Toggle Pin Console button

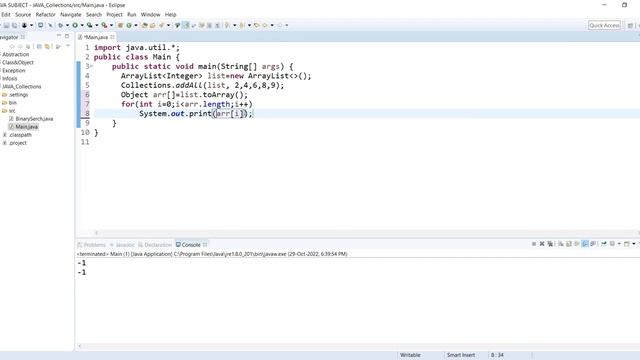(x=604, y=244)
